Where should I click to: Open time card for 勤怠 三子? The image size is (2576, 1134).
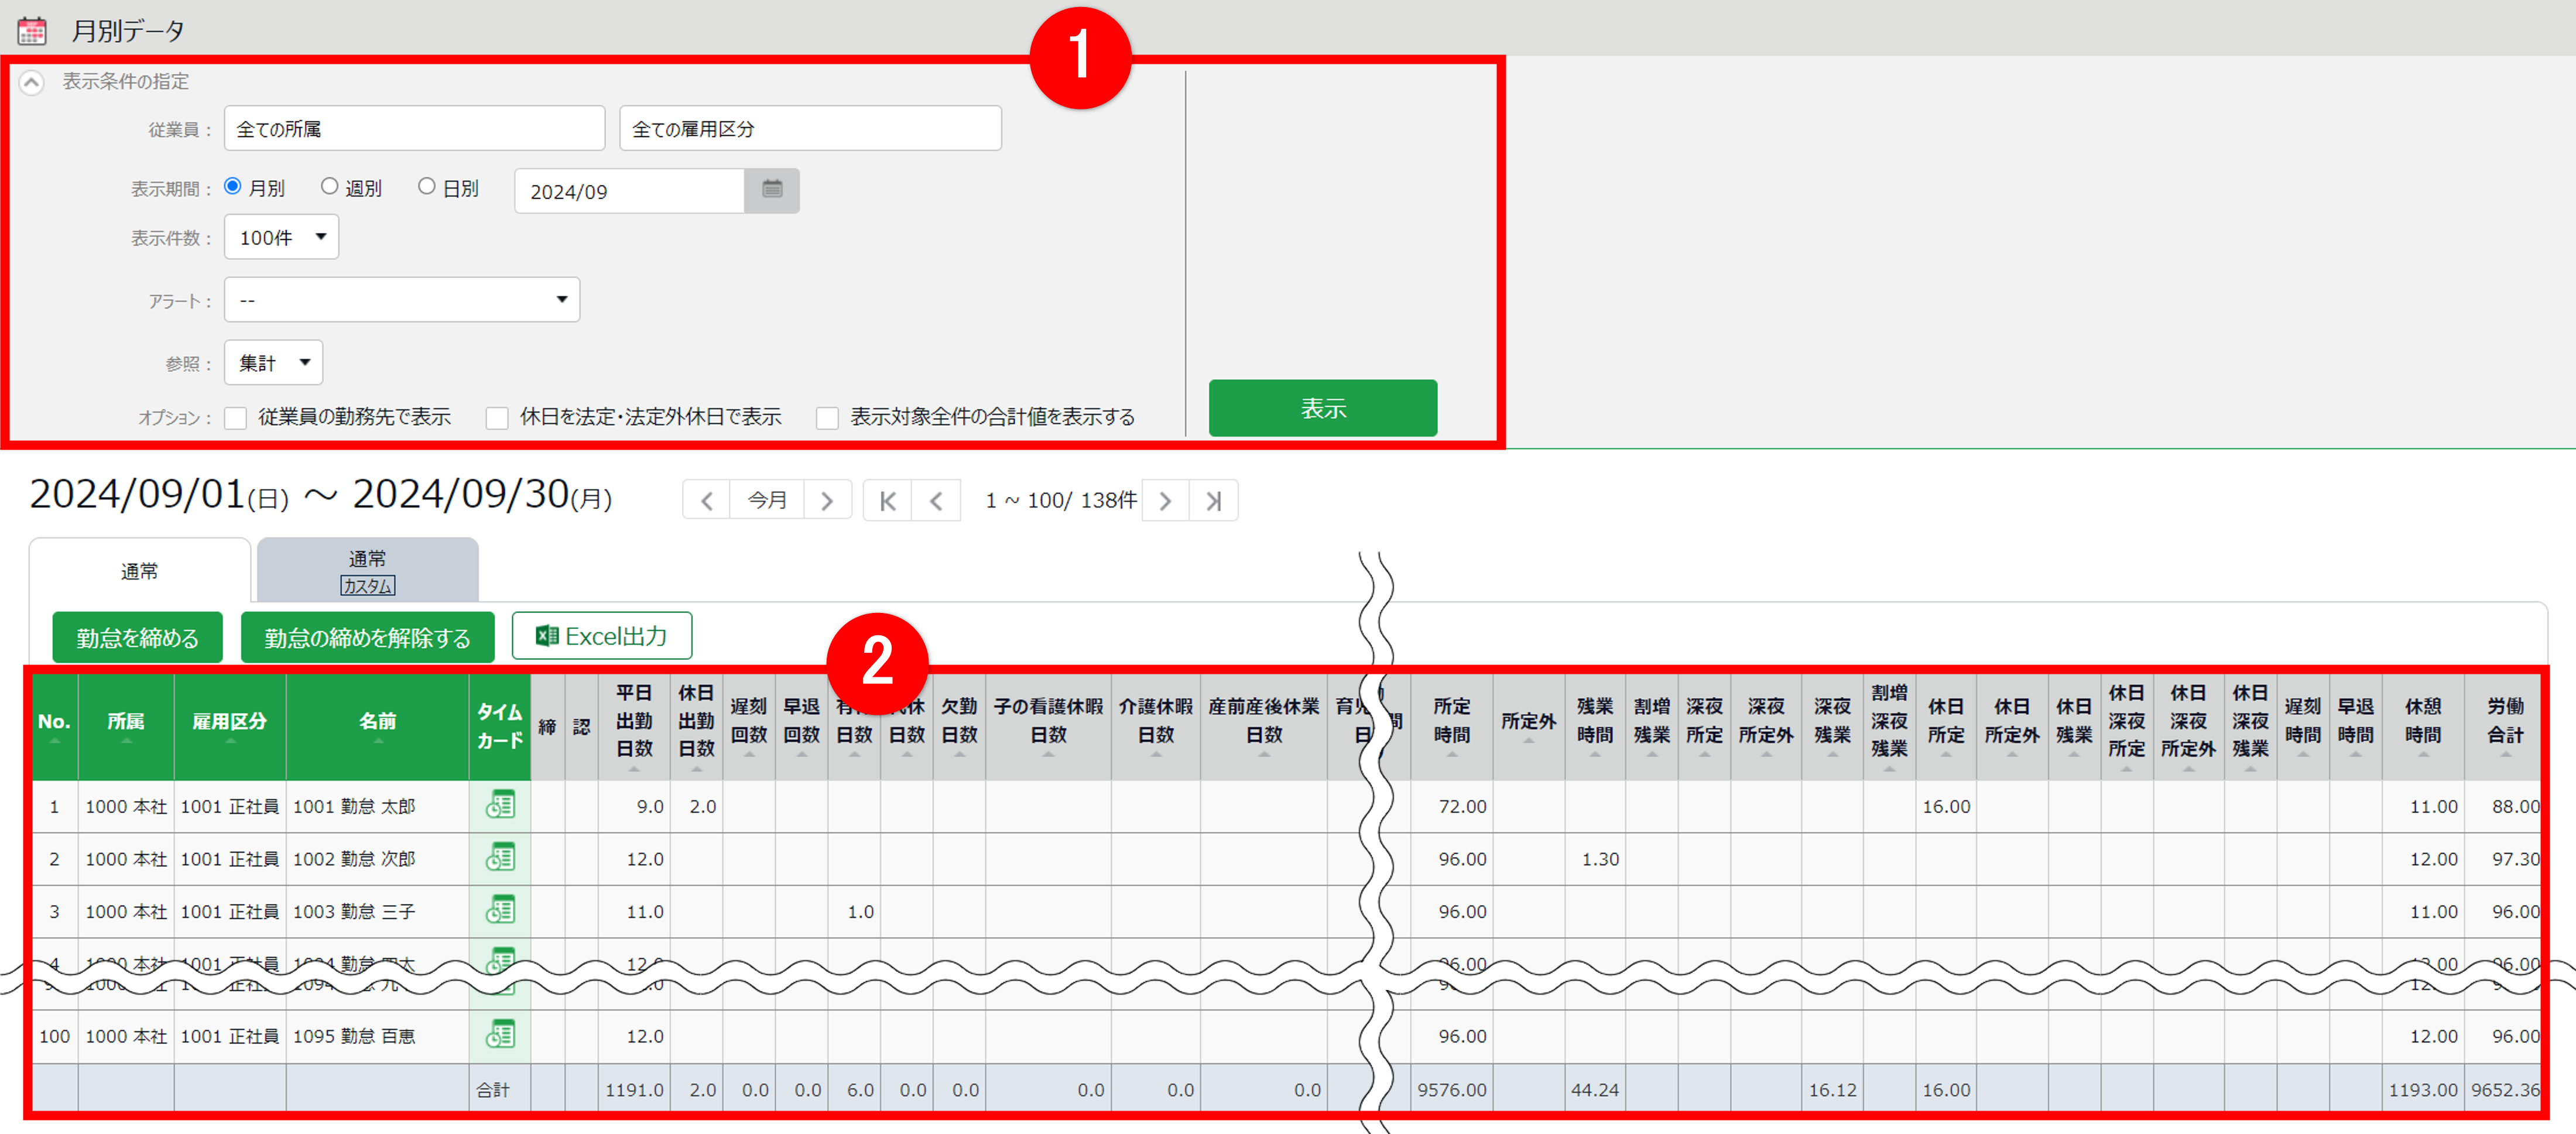coord(500,911)
